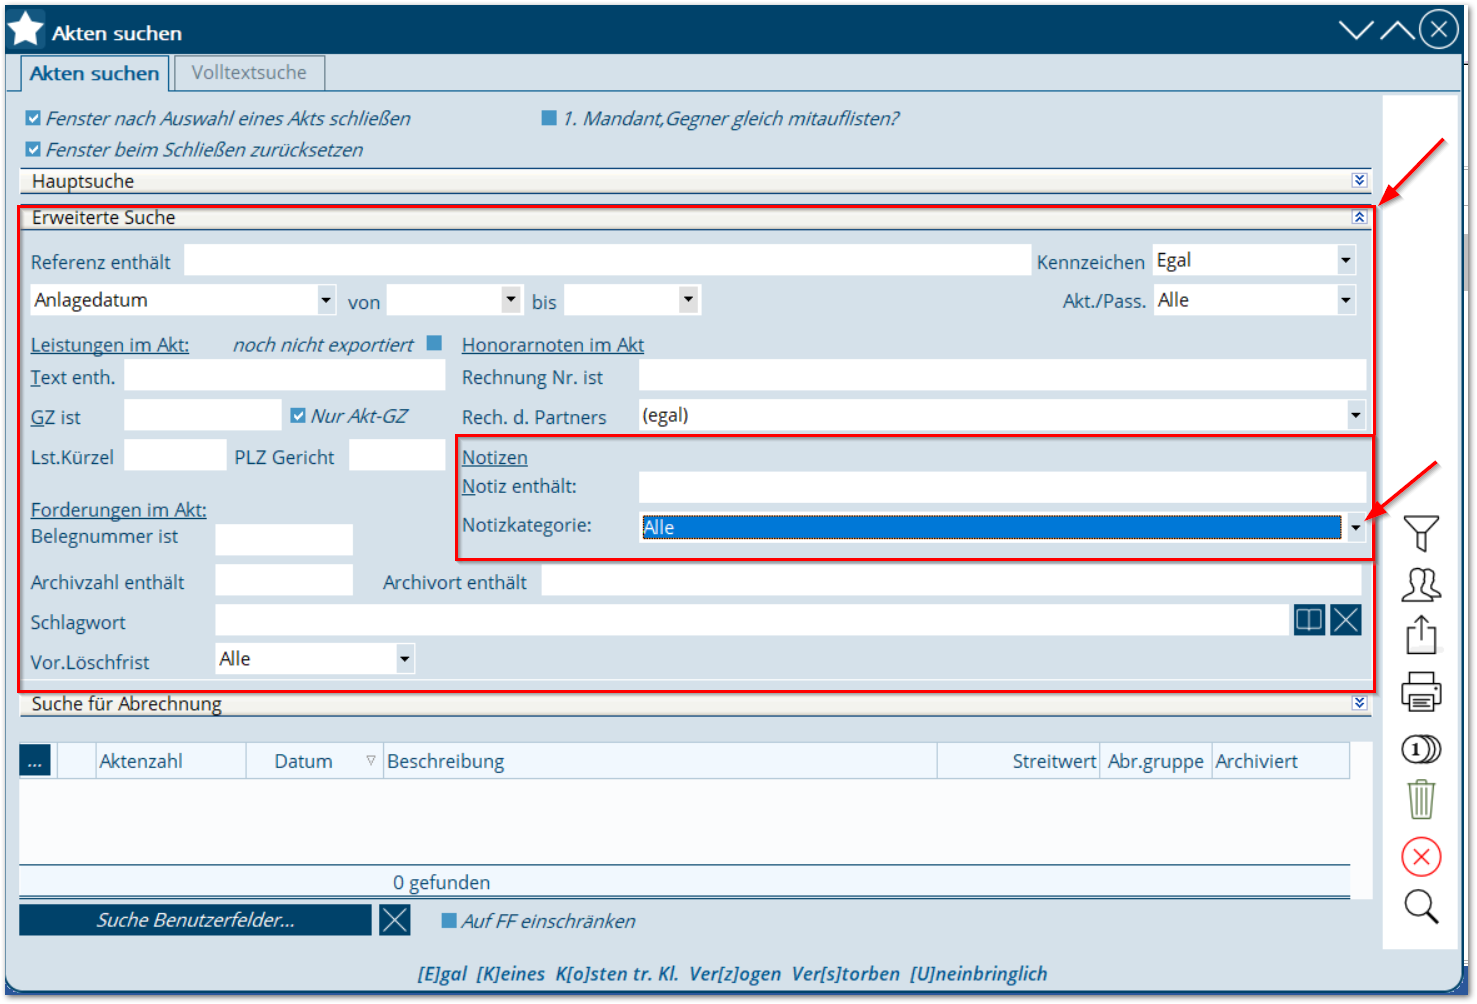Click the trash can icon
This screenshot has height=1004, width=1477.
click(x=1420, y=799)
